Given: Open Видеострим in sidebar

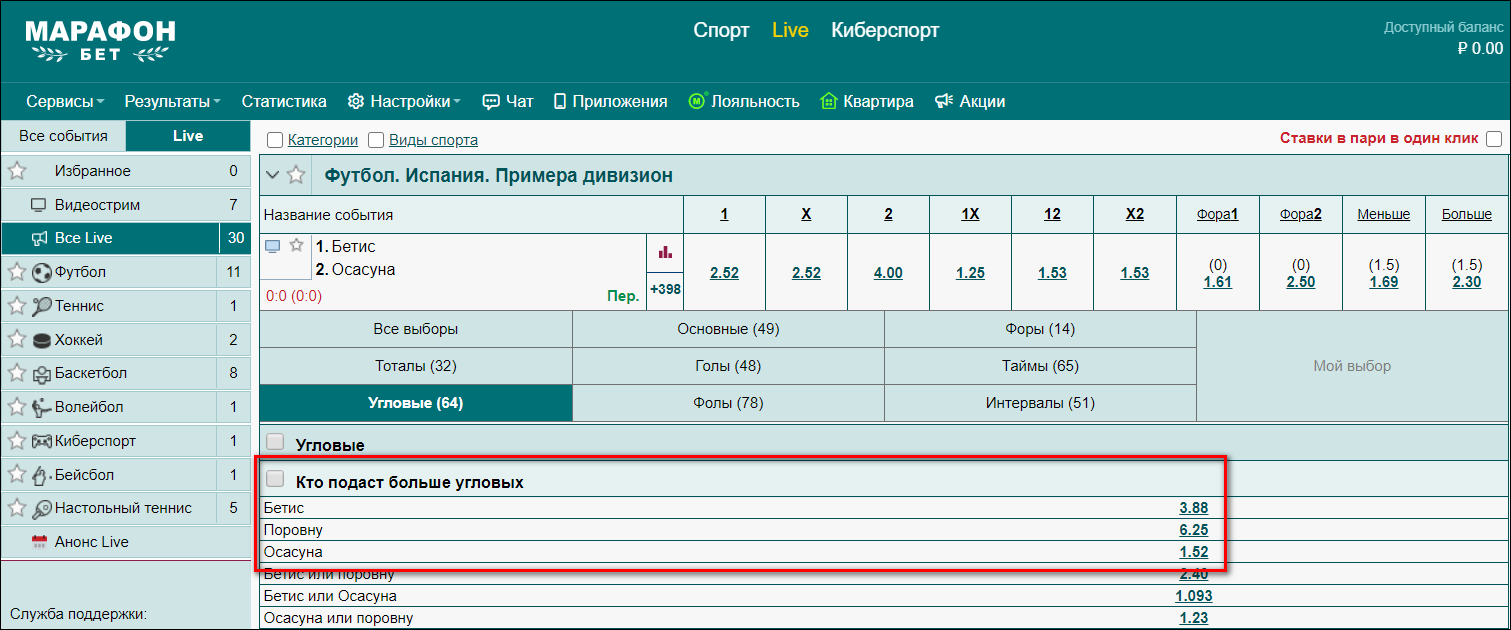Looking at the screenshot, I should (x=125, y=205).
